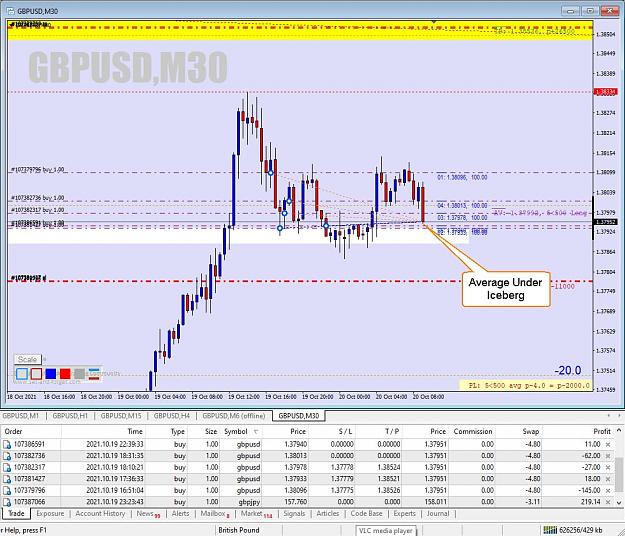
Task: Maximize the GBPUSD,M30 chart window
Action: pyautogui.click(x=590, y=11)
